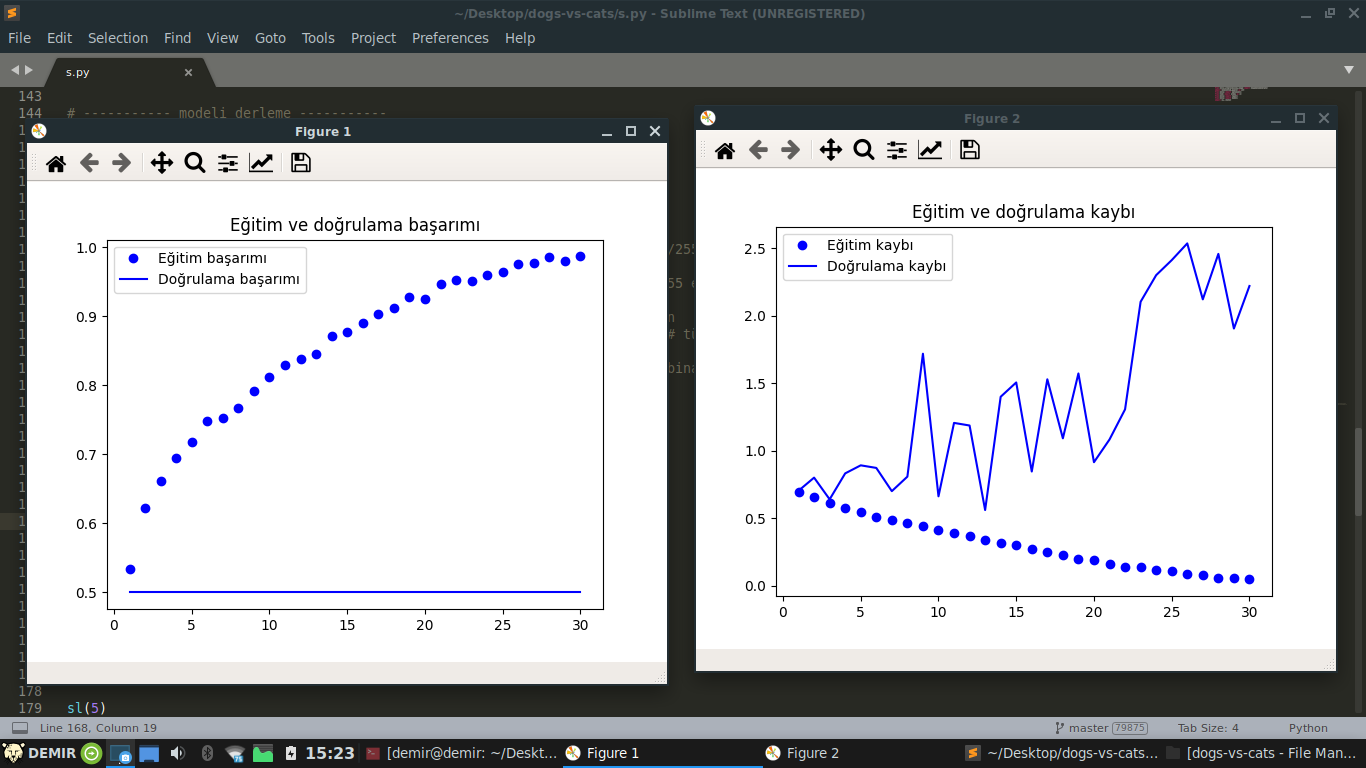Save Figure 1 with the floppy icon
The height and width of the screenshot is (768, 1366).
(x=300, y=163)
